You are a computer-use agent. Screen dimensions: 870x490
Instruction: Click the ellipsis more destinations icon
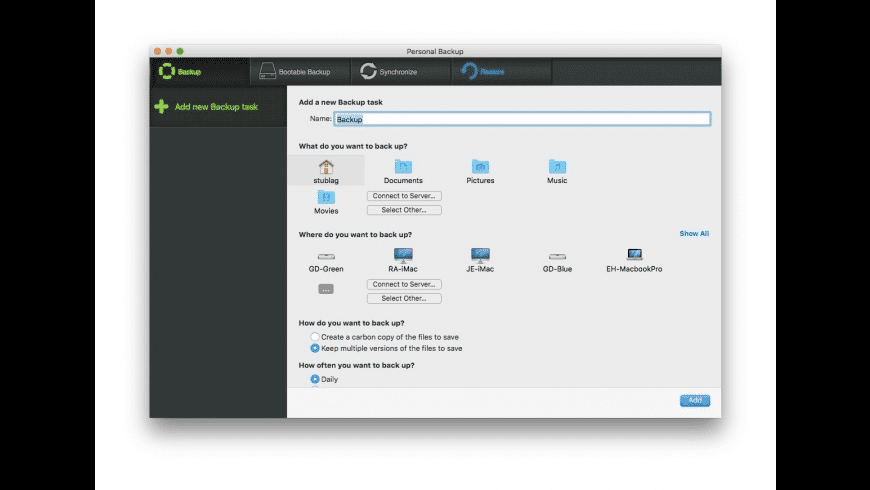click(326, 289)
